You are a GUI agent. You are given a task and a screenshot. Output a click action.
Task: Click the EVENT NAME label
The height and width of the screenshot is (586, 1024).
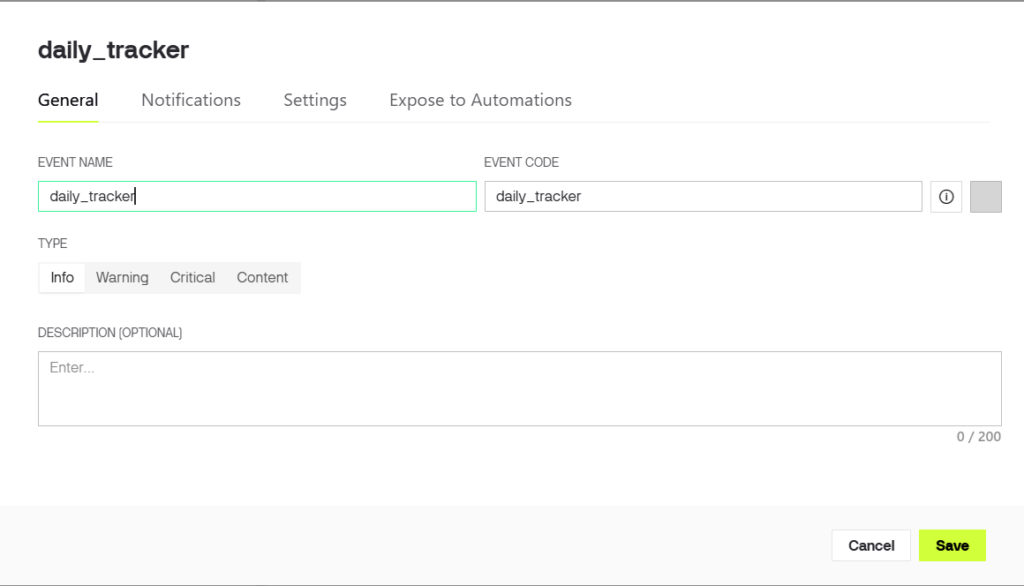click(x=75, y=162)
